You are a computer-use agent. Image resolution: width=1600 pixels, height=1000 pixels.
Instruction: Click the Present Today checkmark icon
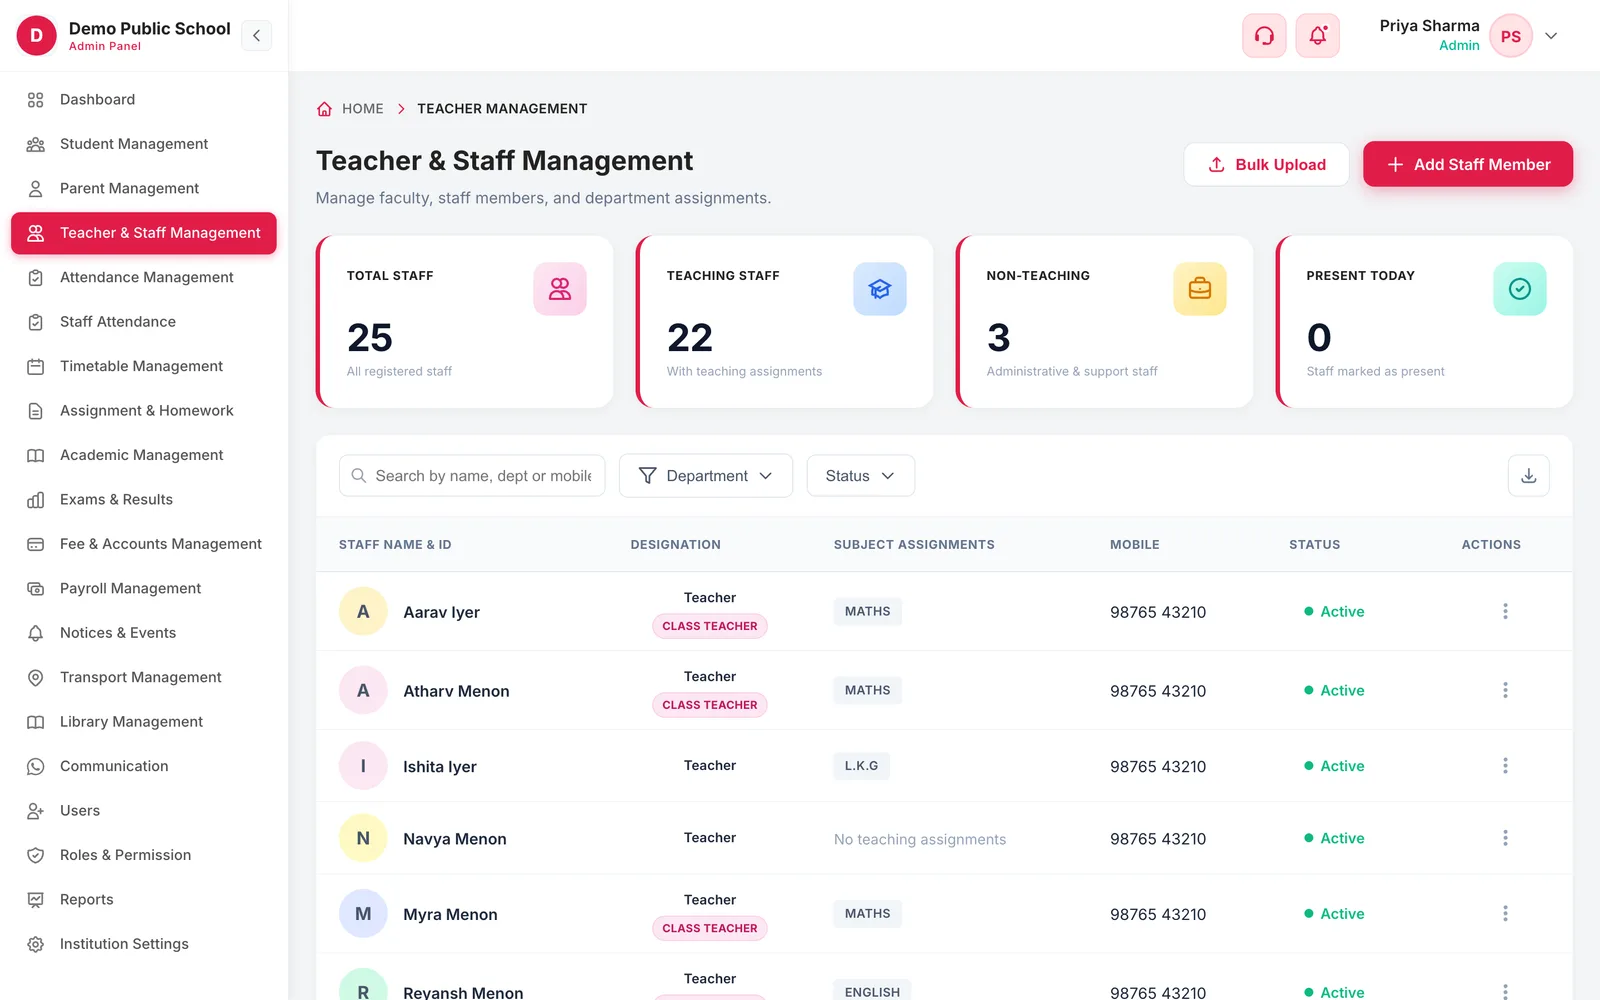click(x=1520, y=289)
